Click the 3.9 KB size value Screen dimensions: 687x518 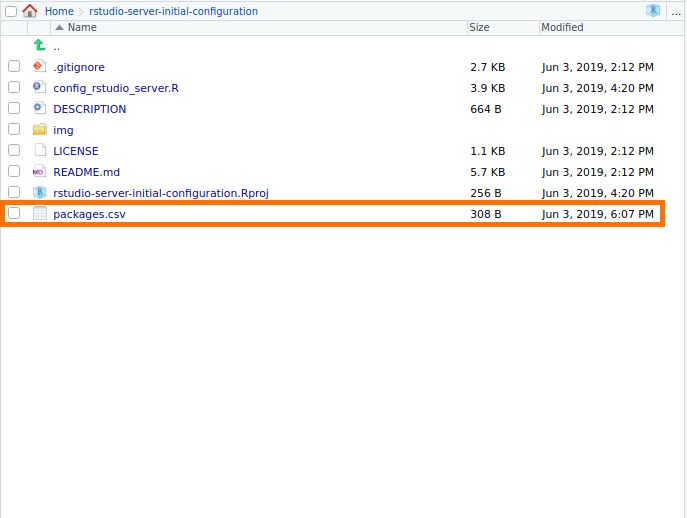pos(488,88)
